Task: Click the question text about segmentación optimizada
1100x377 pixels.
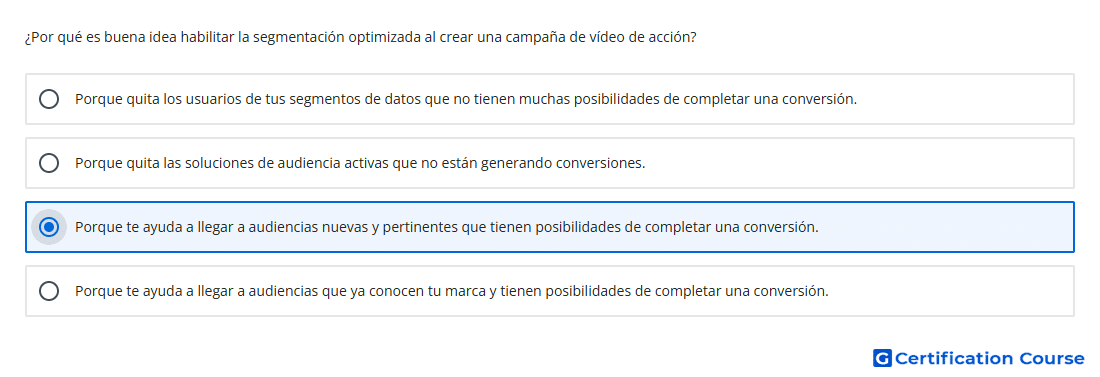Action: (361, 37)
